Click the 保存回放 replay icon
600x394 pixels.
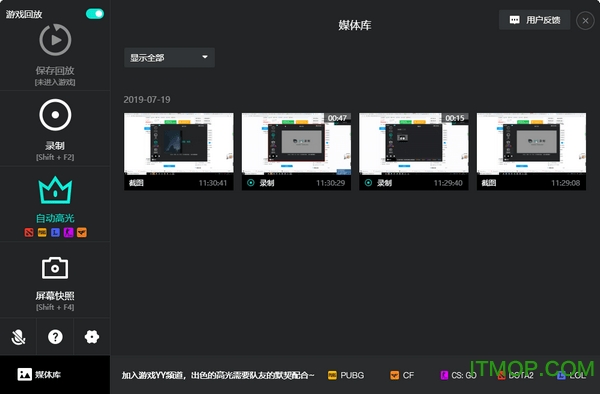pyautogui.click(x=55, y=40)
